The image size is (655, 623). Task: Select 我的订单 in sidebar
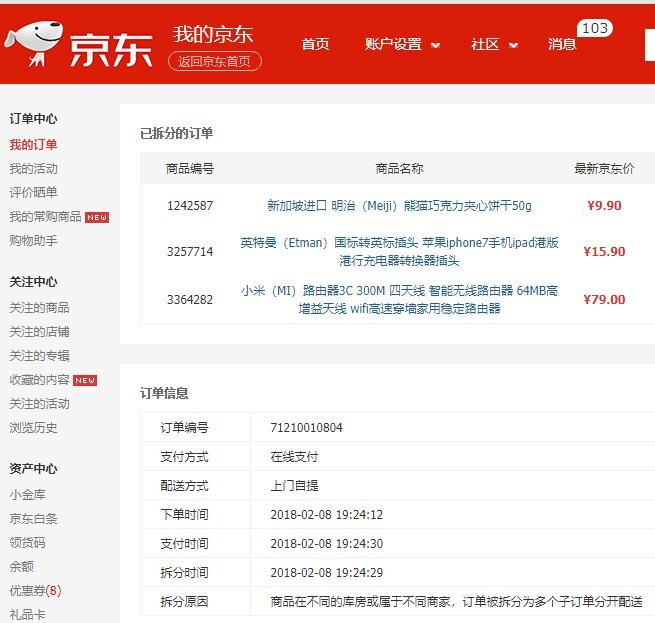pos(33,145)
